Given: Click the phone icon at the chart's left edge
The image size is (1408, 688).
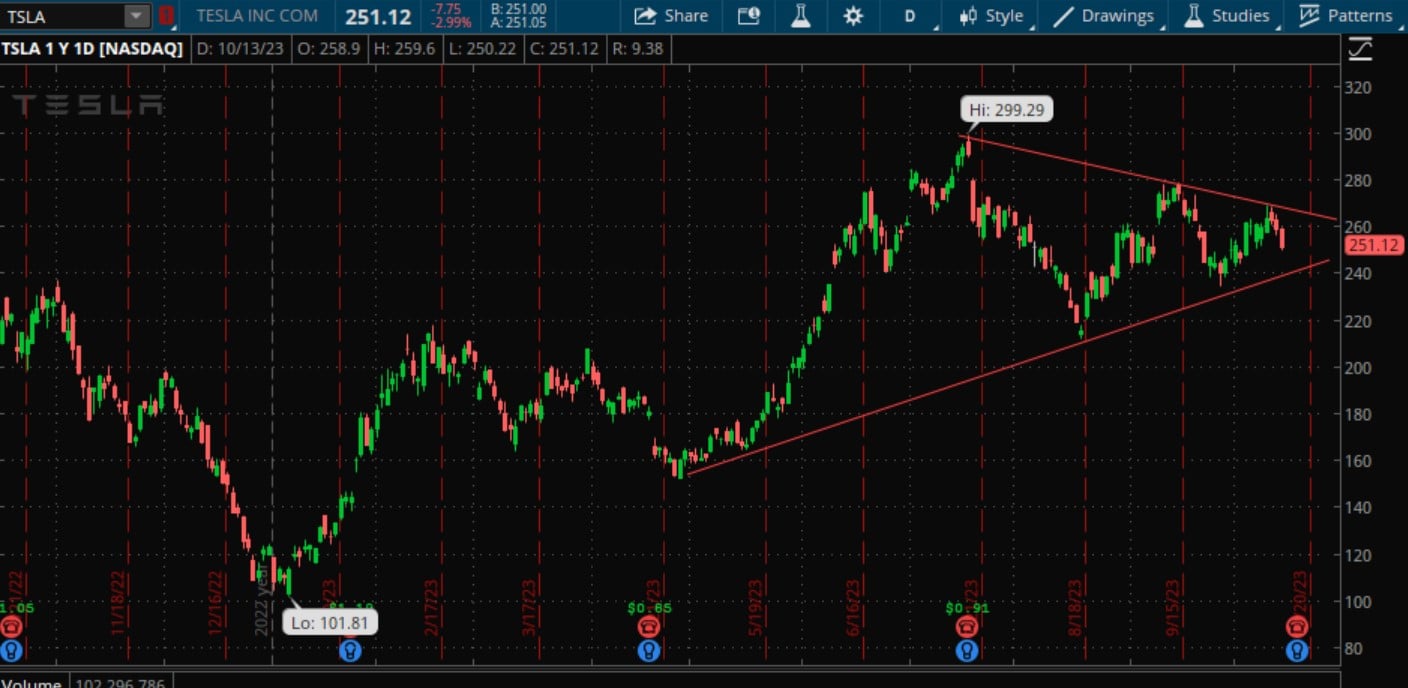Looking at the screenshot, I should pos(11,627).
